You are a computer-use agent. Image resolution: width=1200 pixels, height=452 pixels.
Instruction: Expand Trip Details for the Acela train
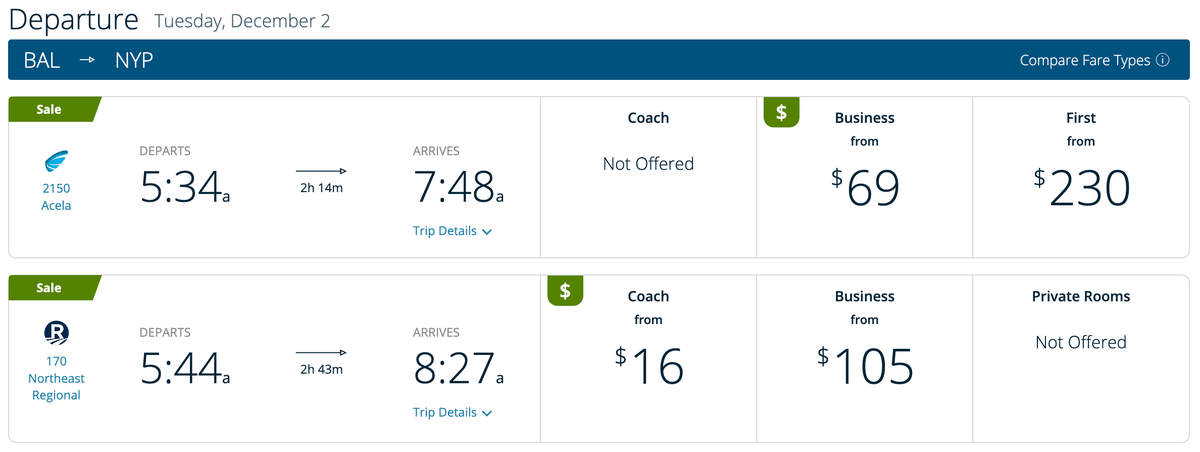tap(452, 231)
